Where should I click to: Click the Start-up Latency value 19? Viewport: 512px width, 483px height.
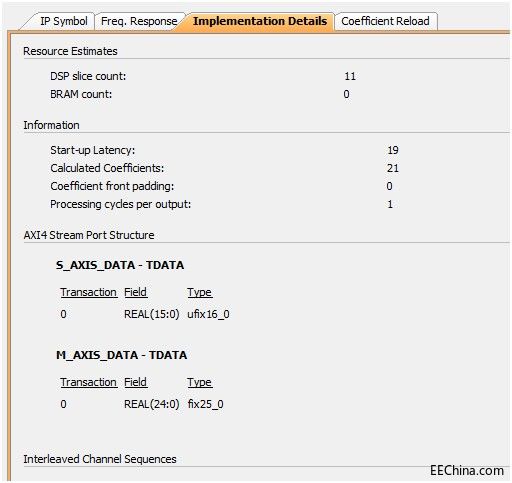tap(393, 150)
